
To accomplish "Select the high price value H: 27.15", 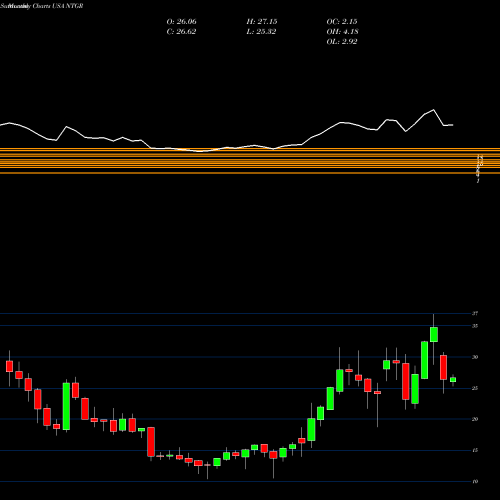I will pos(262,22).
